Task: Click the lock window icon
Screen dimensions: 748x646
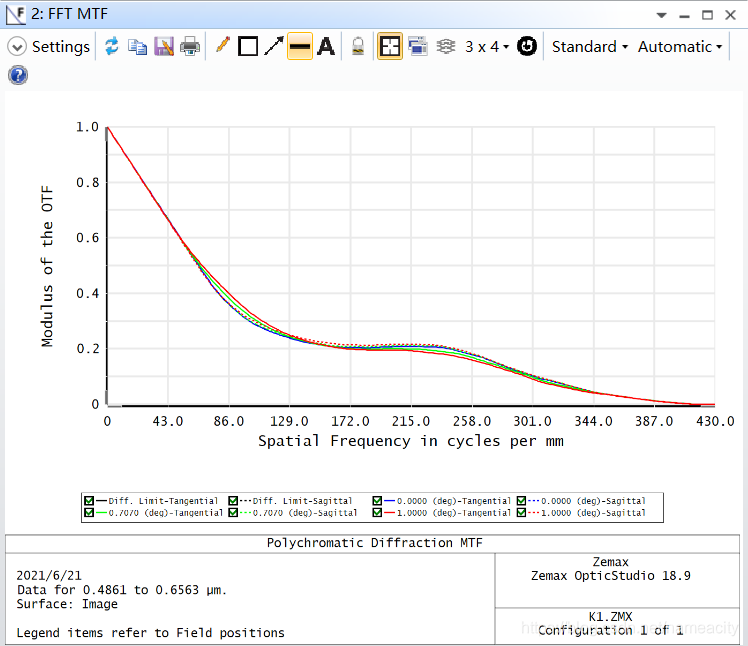Action: click(358, 47)
